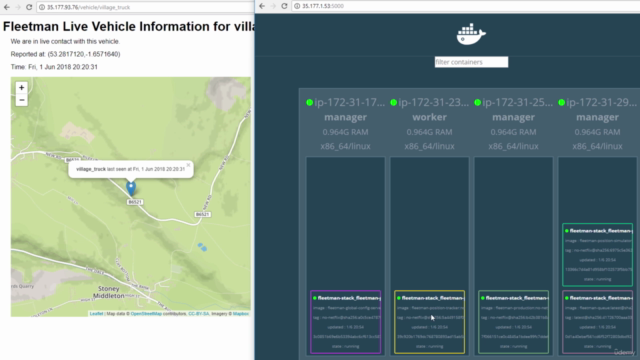The width and height of the screenshot is (640, 360).
Task: Reload the Docker visualizer page
Action: (x=284, y=6)
